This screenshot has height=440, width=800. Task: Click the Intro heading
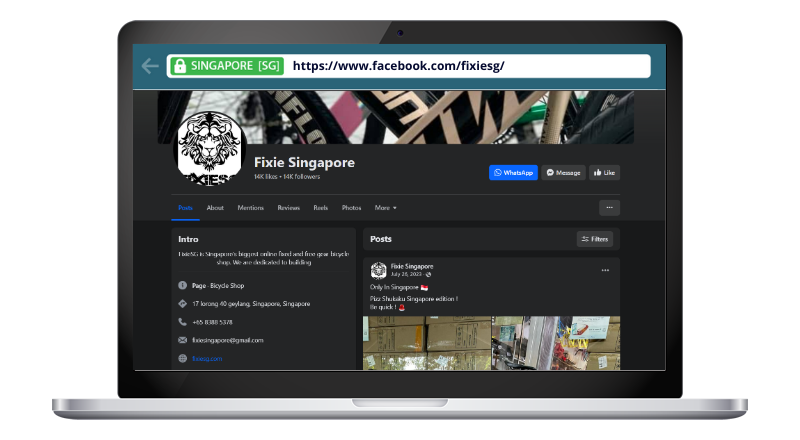coord(188,239)
